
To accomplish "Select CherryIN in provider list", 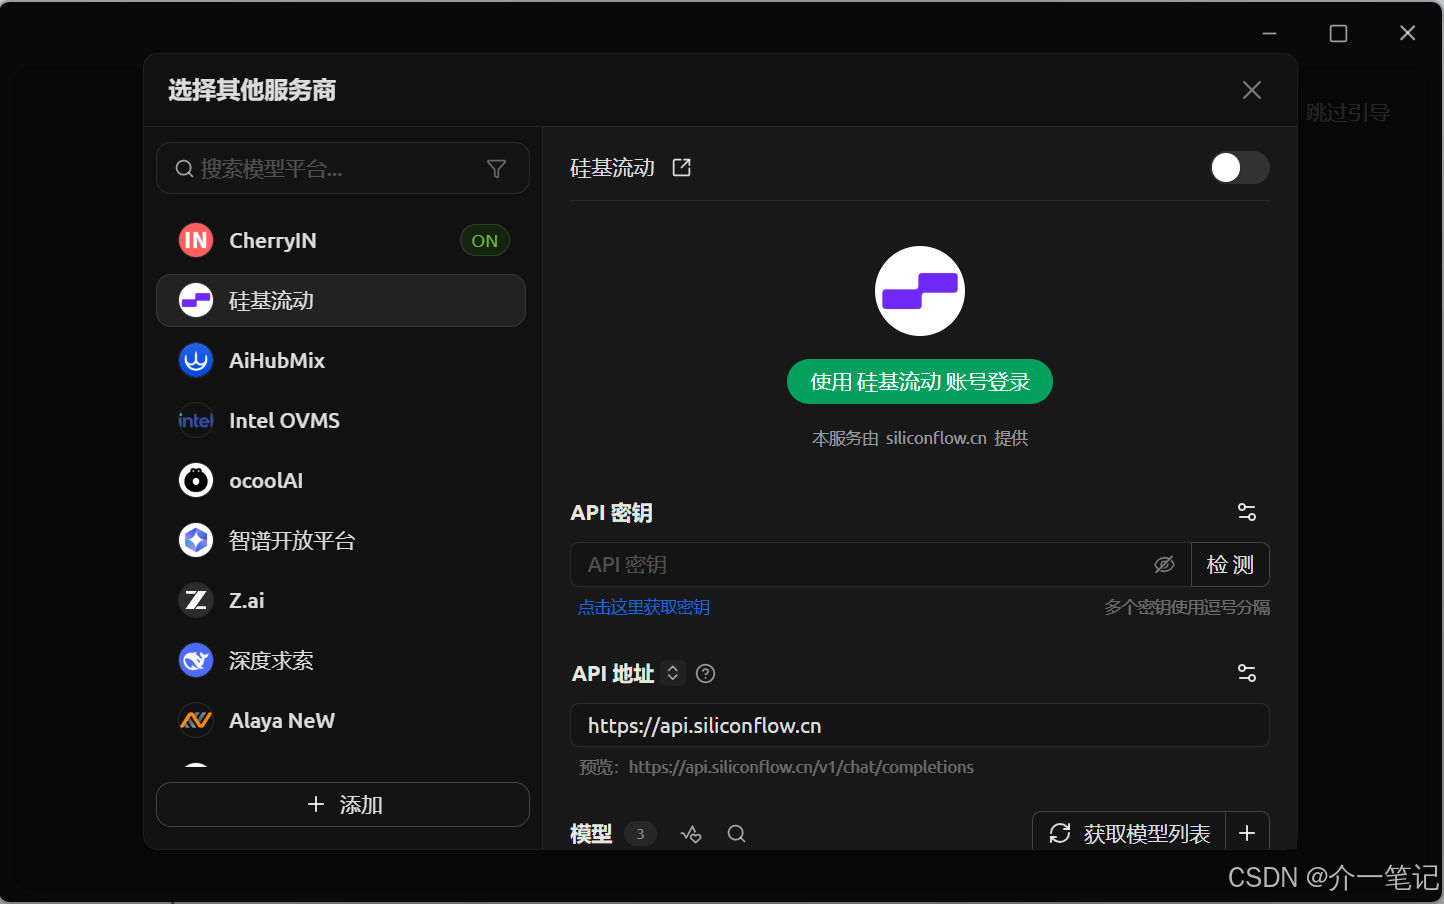I will point(341,240).
